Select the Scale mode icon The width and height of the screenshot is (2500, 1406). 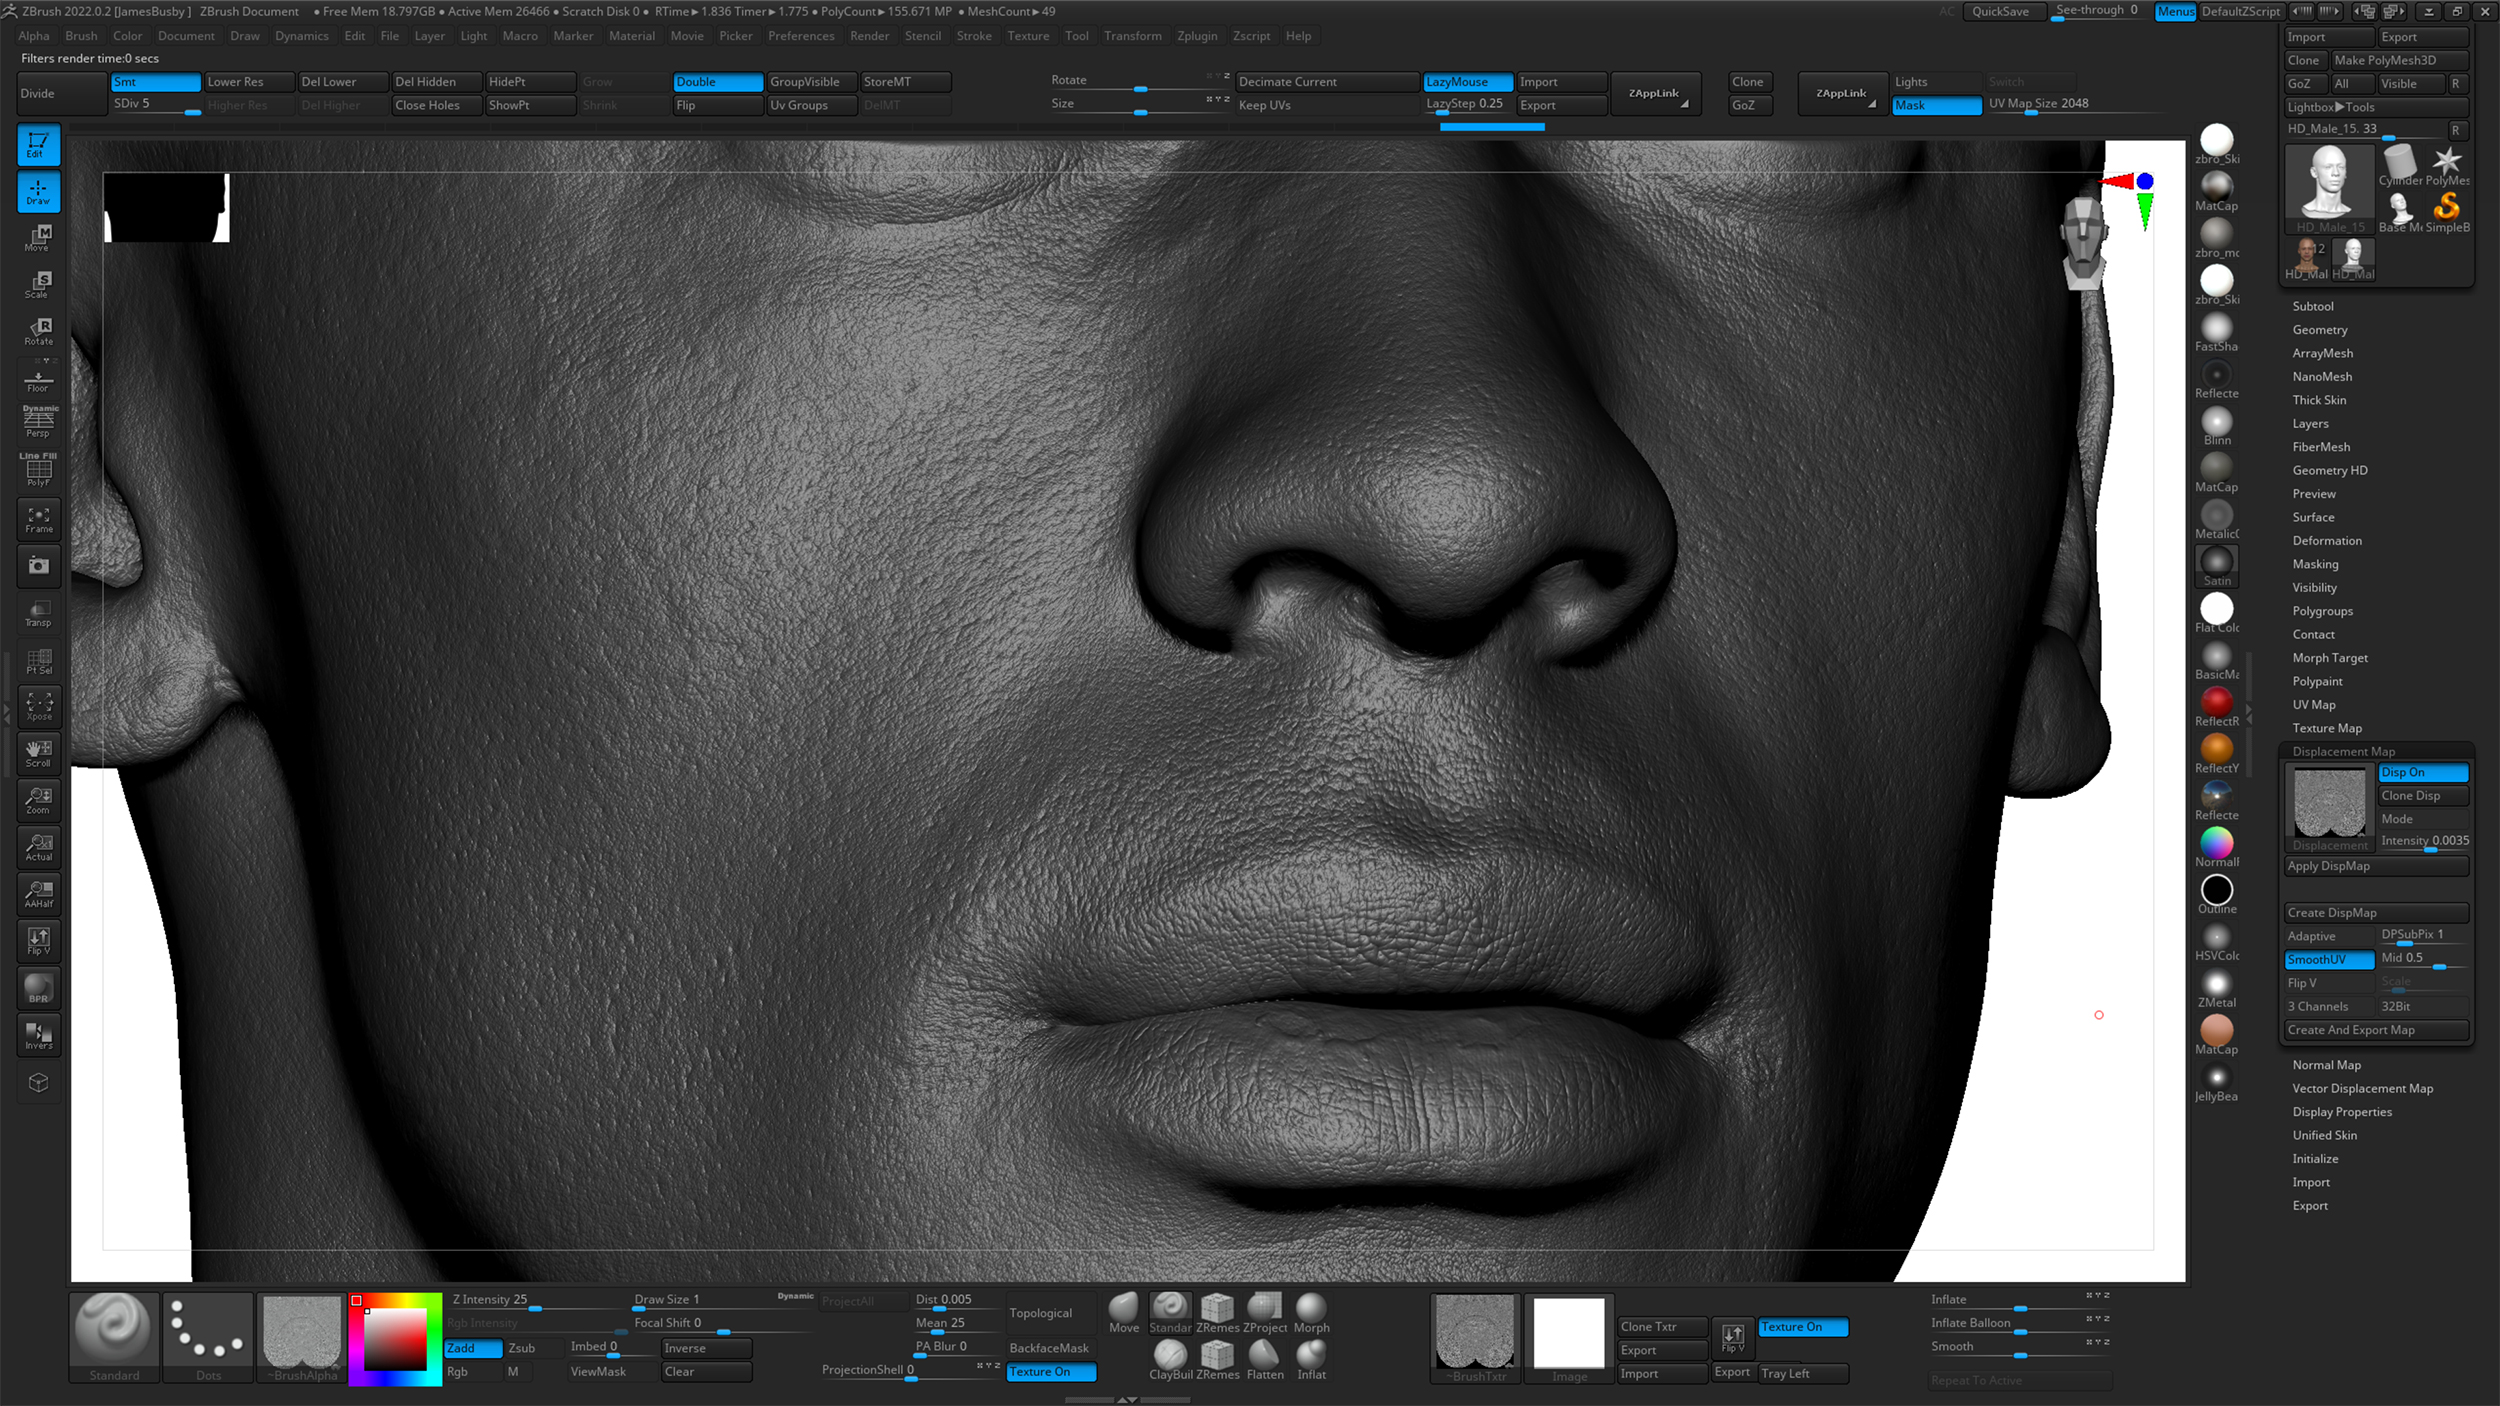click(38, 285)
